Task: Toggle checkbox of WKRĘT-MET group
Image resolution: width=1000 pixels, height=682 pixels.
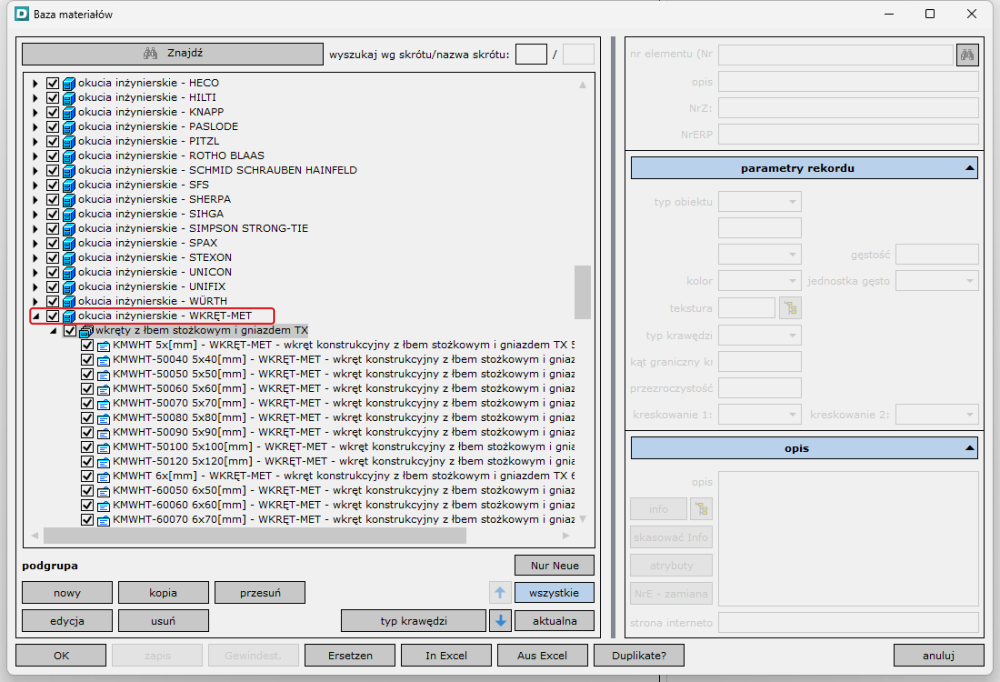Action: (52, 316)
